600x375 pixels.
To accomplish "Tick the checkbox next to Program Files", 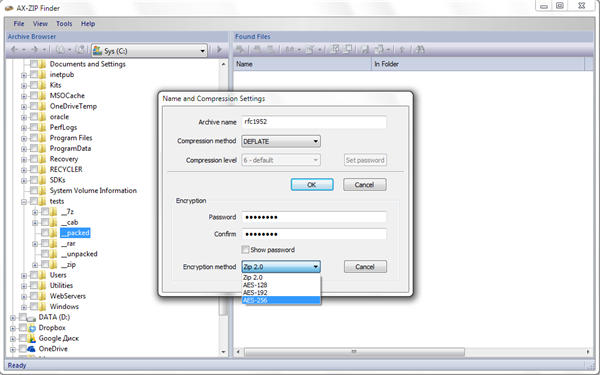I will 34,138.
